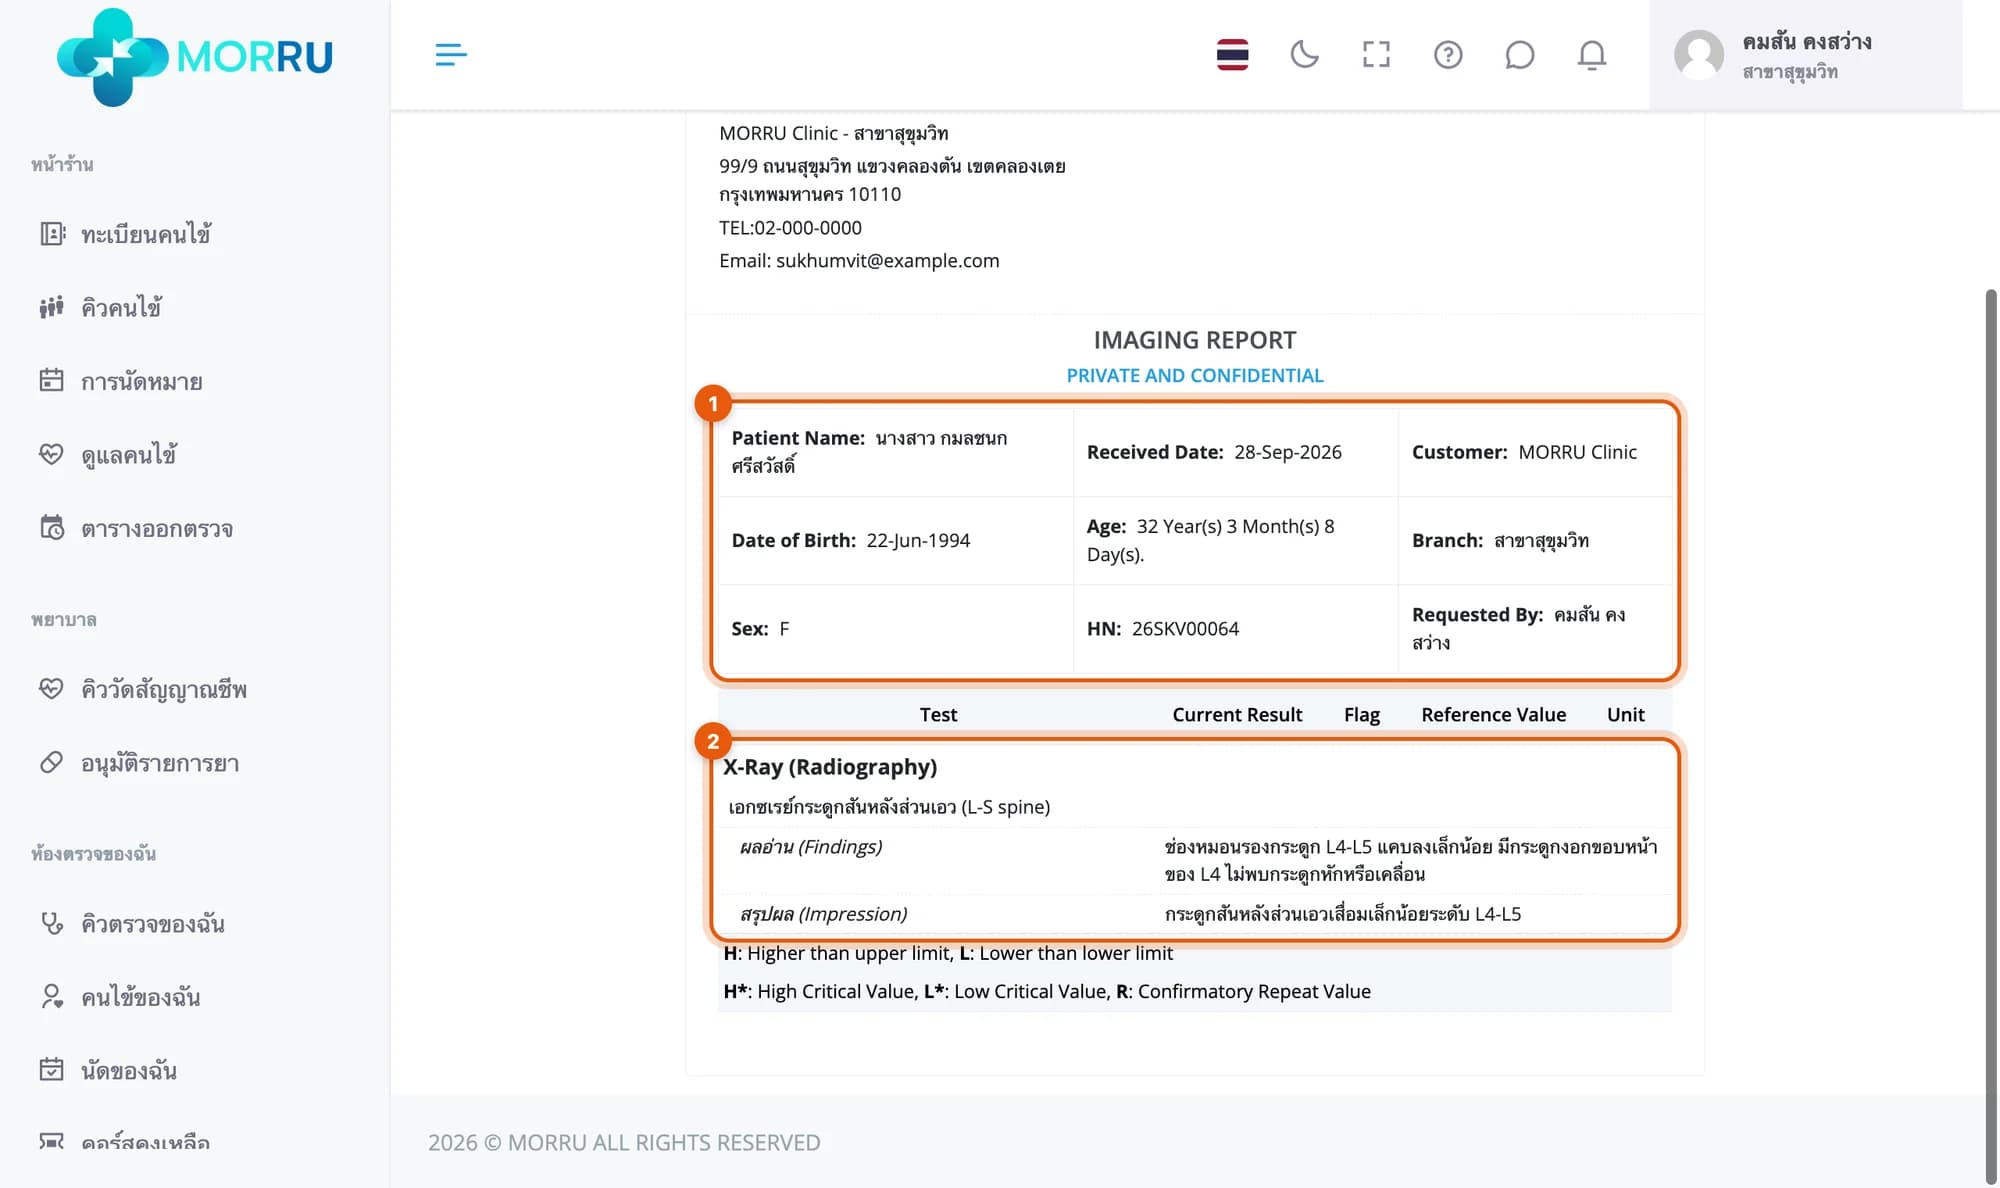
Task: Collapse the sidebar with the hamburger menu icon
Action: click(451, 55)
